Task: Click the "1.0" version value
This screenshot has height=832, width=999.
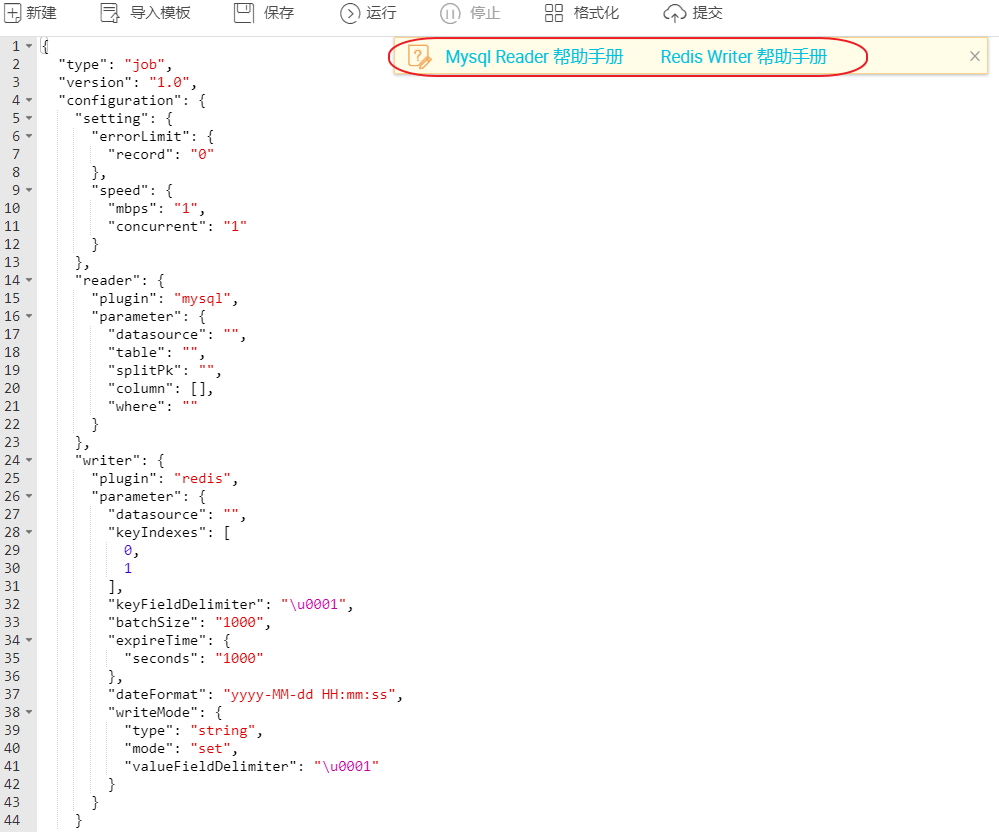Action: [x=169, y=82]
